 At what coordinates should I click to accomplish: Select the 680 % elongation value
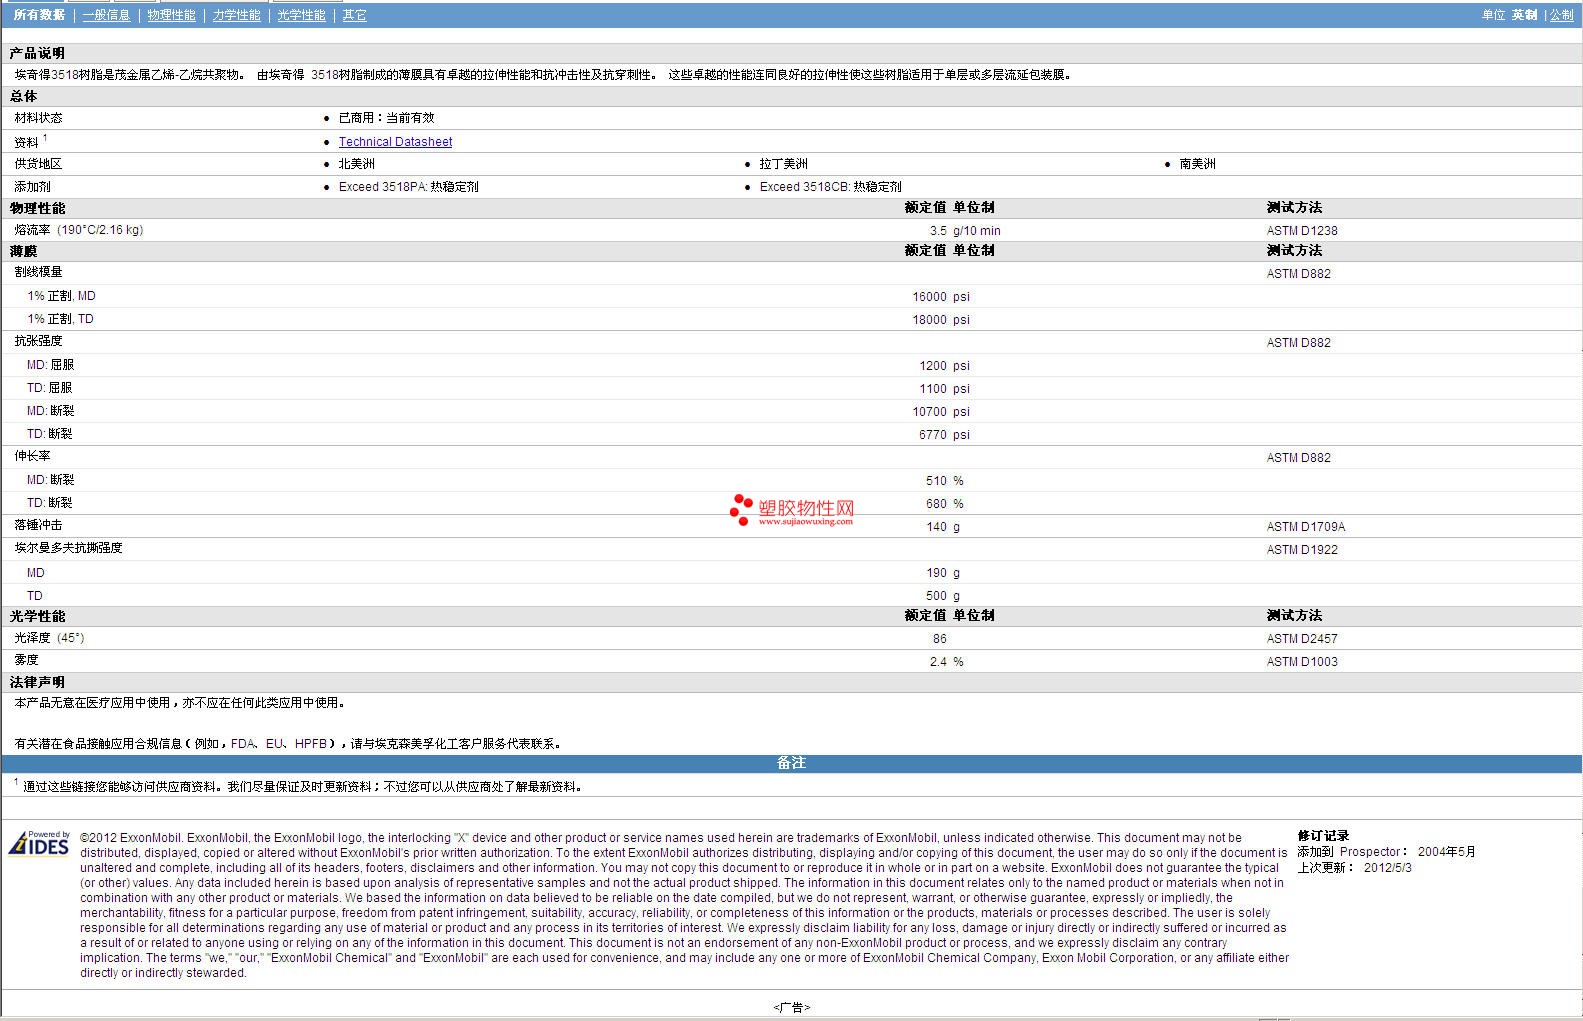(x=944, y=504)
